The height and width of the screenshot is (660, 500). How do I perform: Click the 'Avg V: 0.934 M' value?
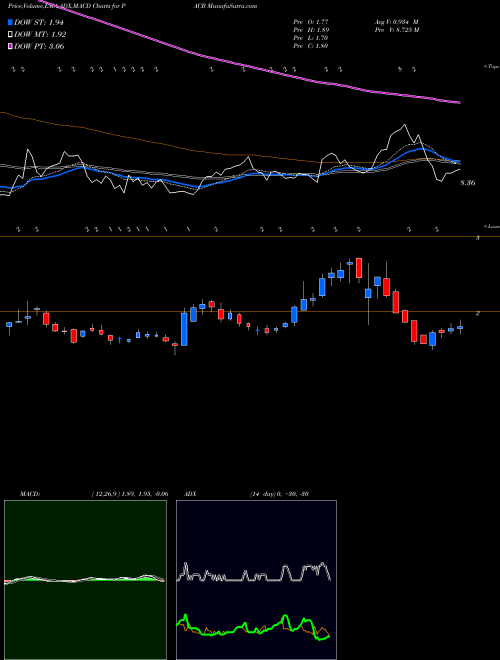[x=396, y=22]
